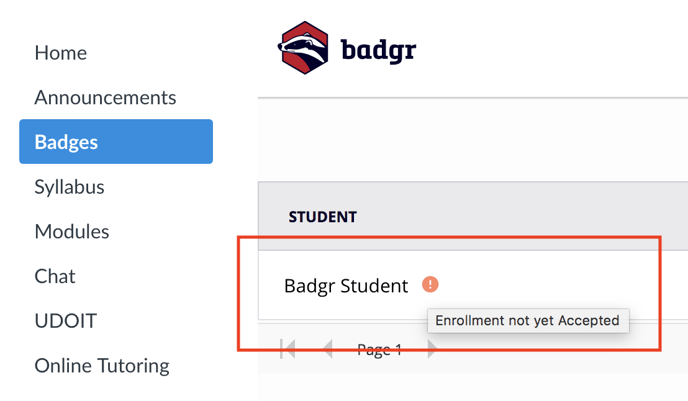
Task: Launch the UDOIT accessibility tool
Action: click(65, 321)
